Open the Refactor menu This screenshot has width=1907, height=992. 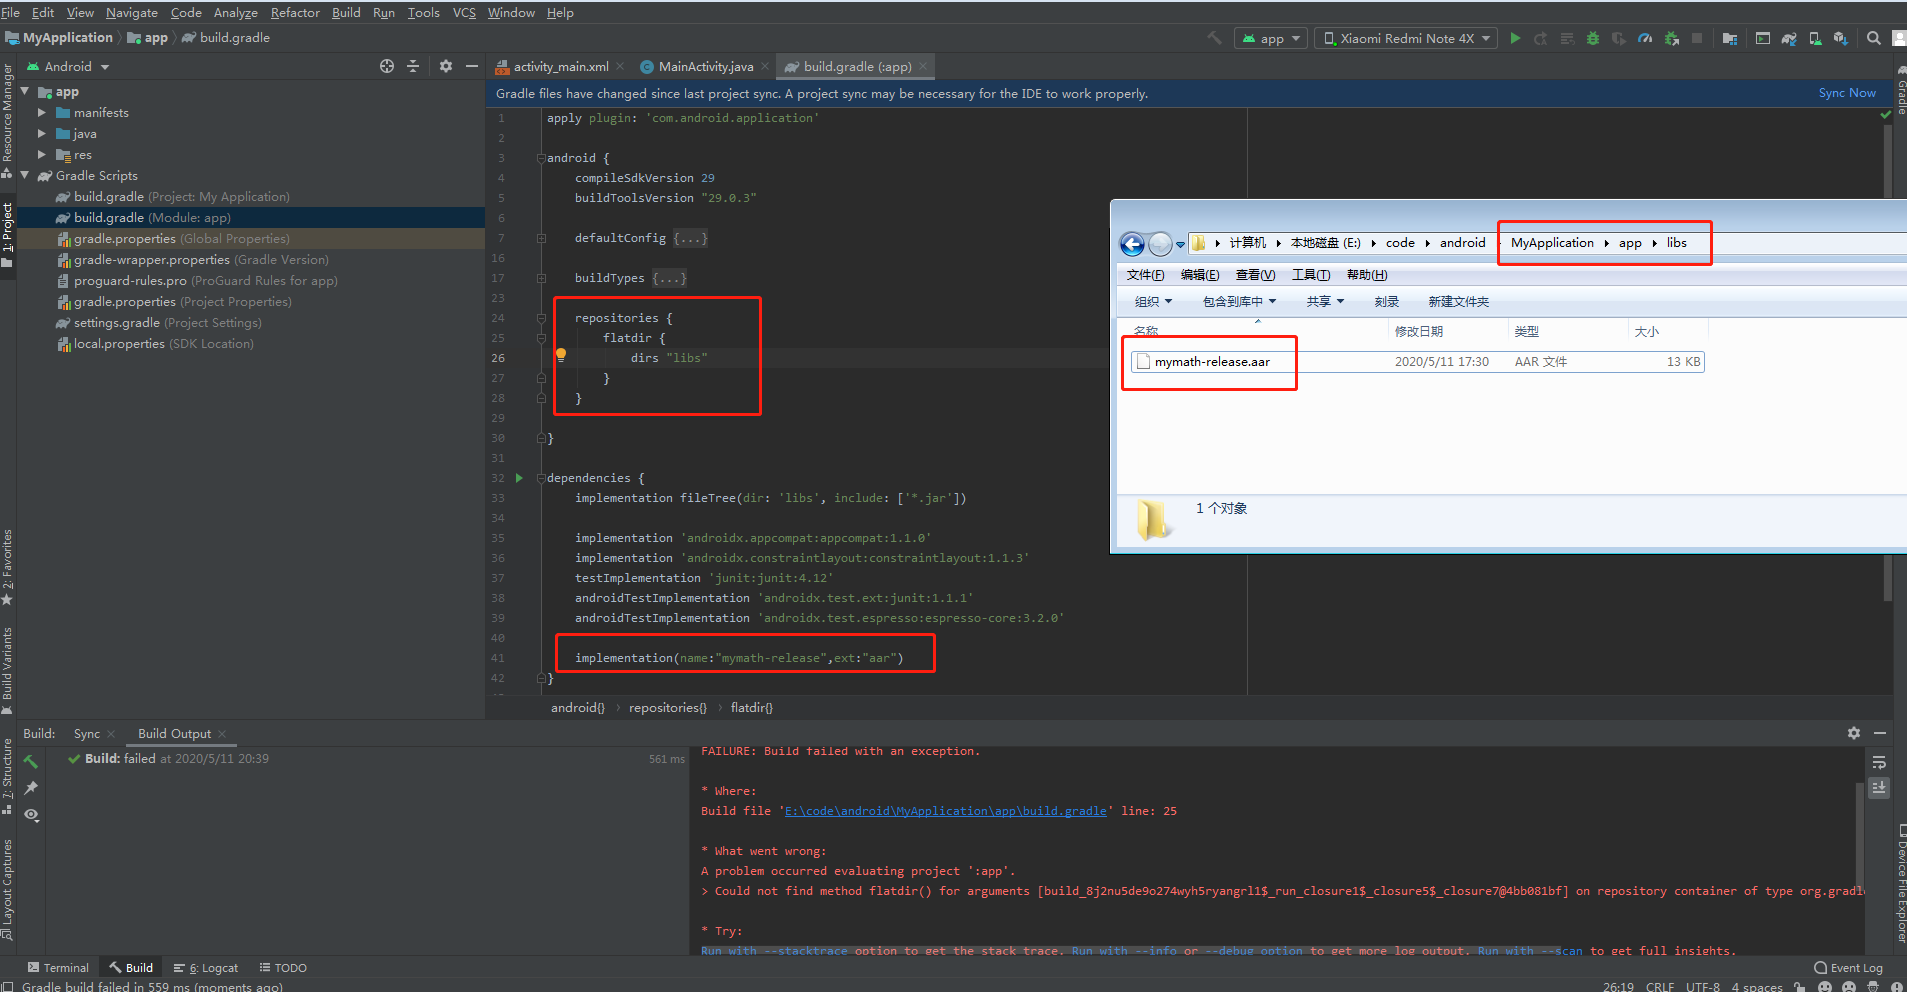click(295, 13)
